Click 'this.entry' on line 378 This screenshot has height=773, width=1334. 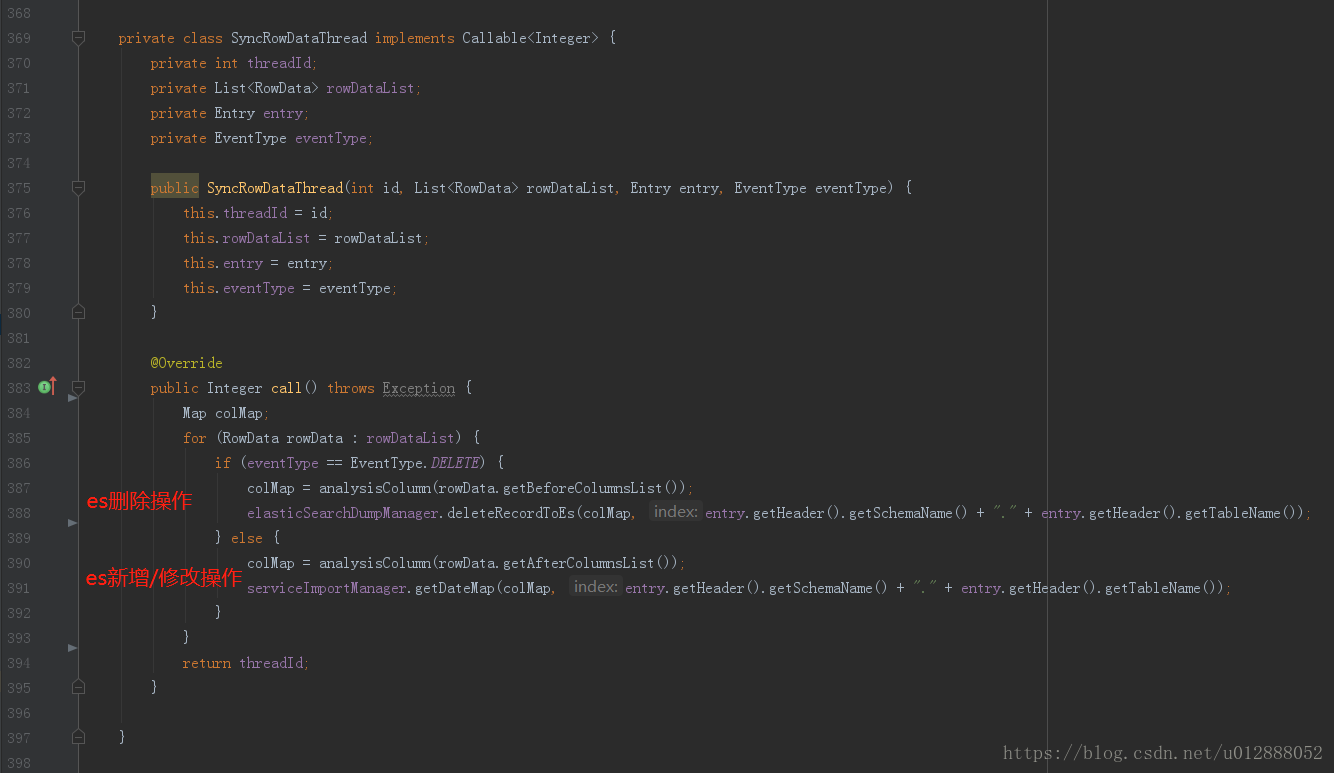[223, 263]
